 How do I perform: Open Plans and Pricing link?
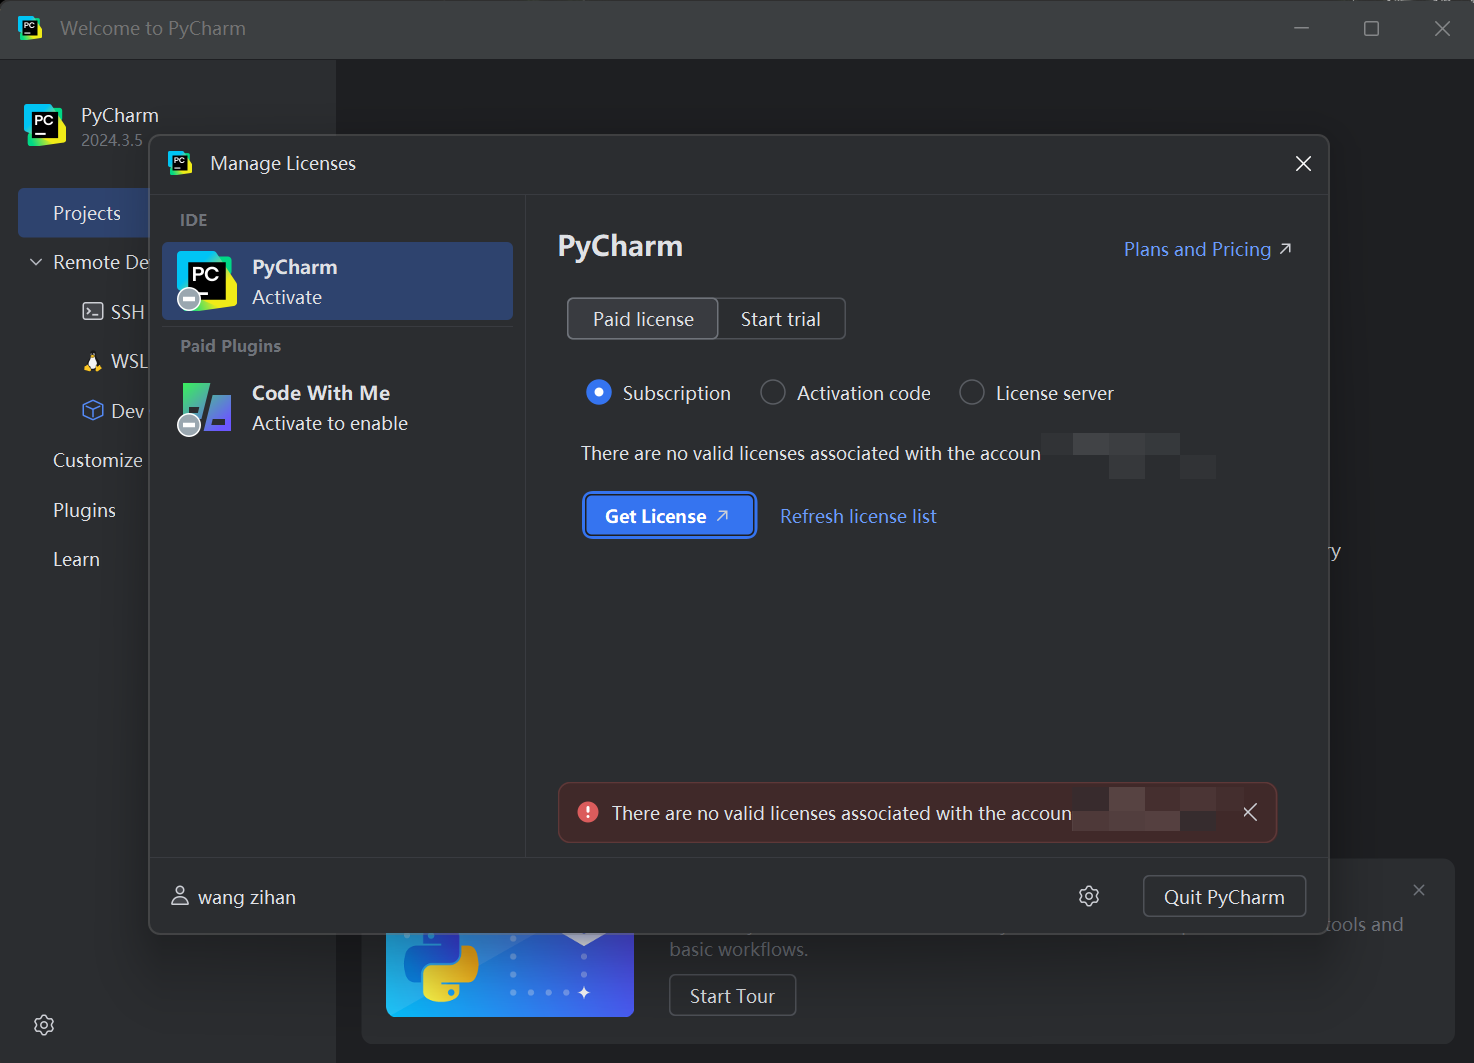pos(1208,249)
